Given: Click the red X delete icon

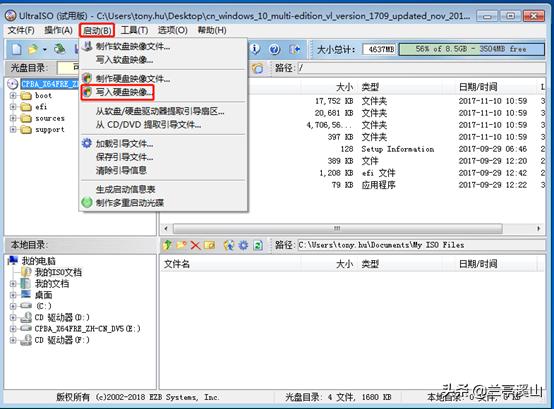Looking at the screenshot, I should (195, 245).
